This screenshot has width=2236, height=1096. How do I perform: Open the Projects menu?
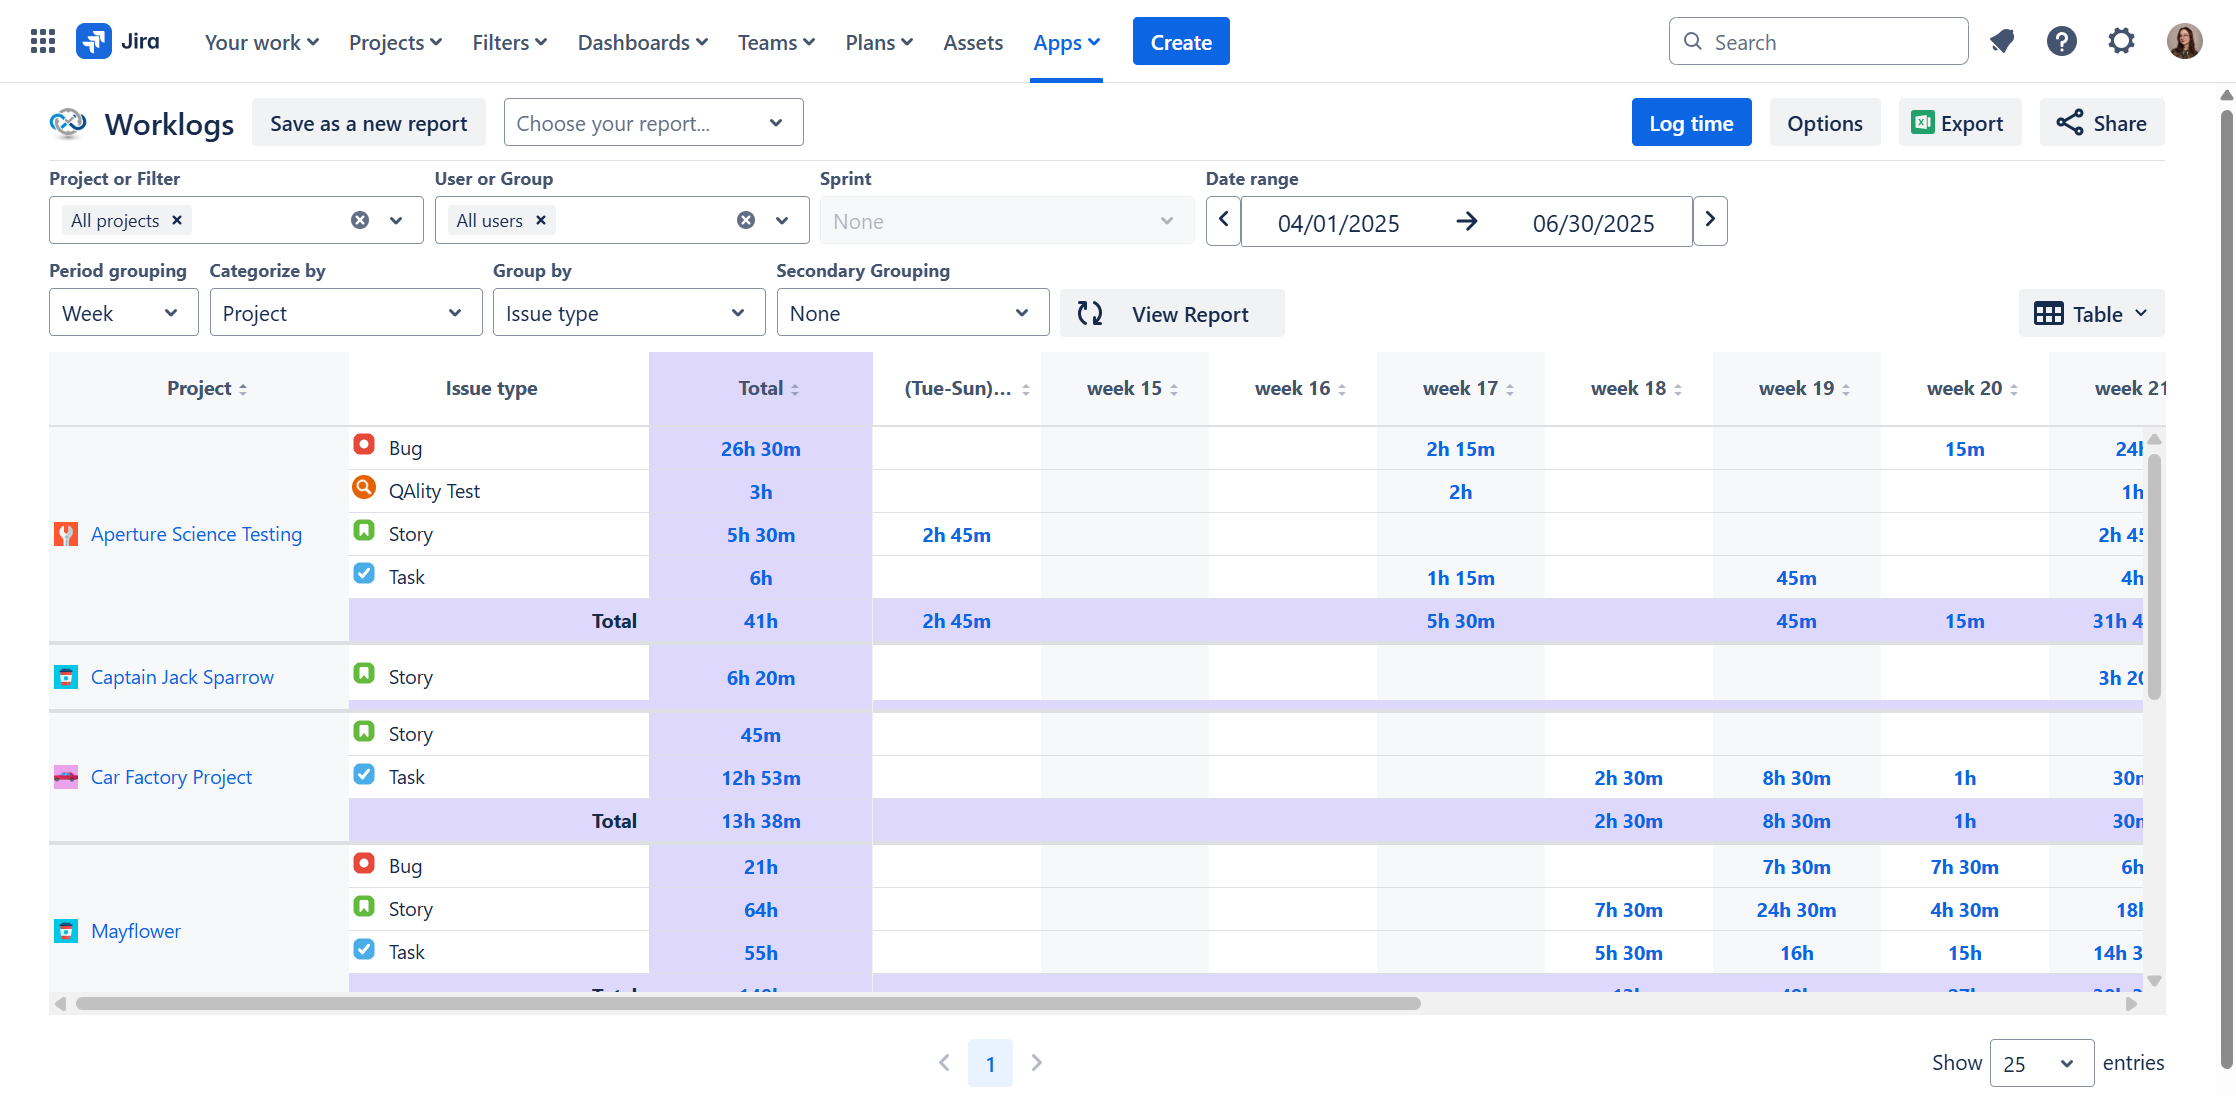(396, 42)
